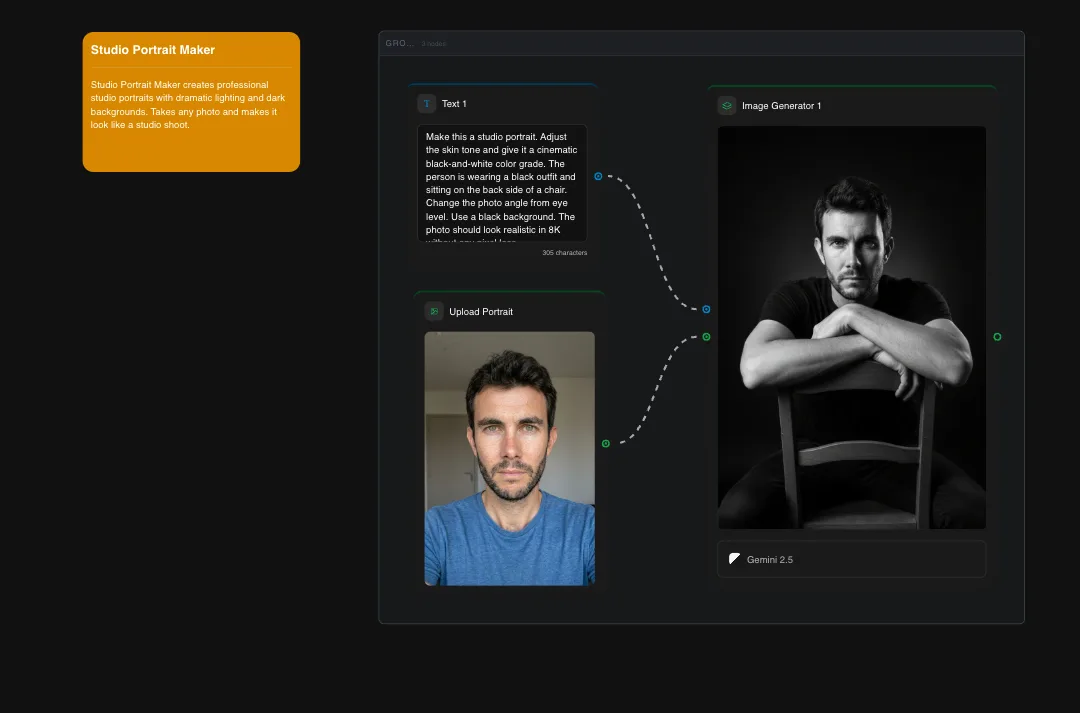The width and height of the screenshot is (1080, 713).
Task: Click the "T" icon on the Text 1 node
Action: click(x=425, y=103)
